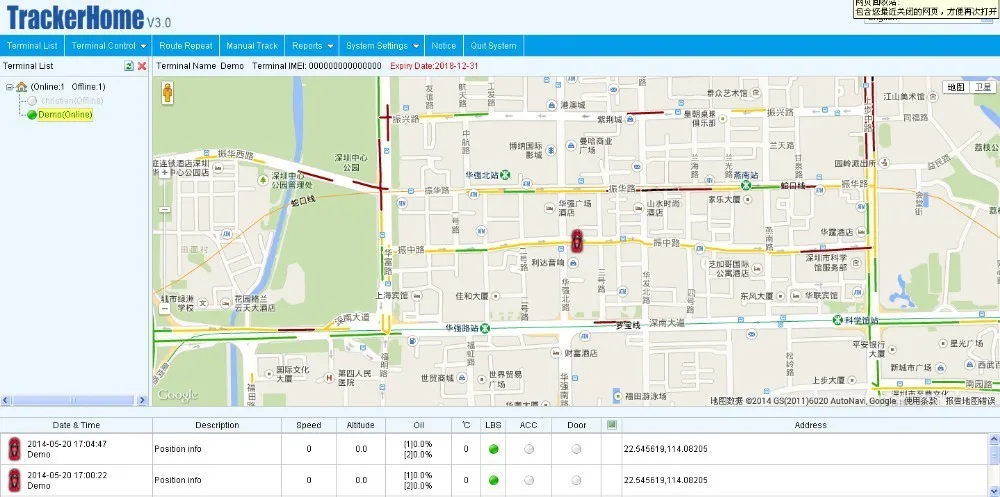Open the Terminal Control menu
The width and height of the screenshot is (1000, 497).
109,46
